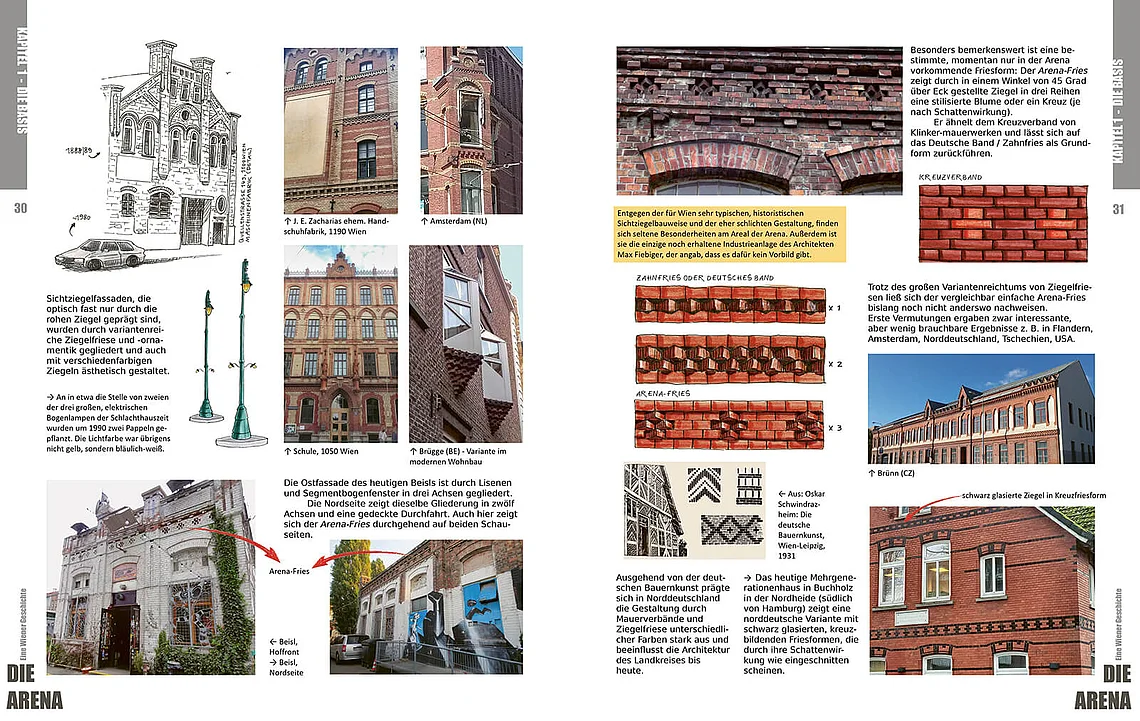Click page number 30

coord(20,209)
